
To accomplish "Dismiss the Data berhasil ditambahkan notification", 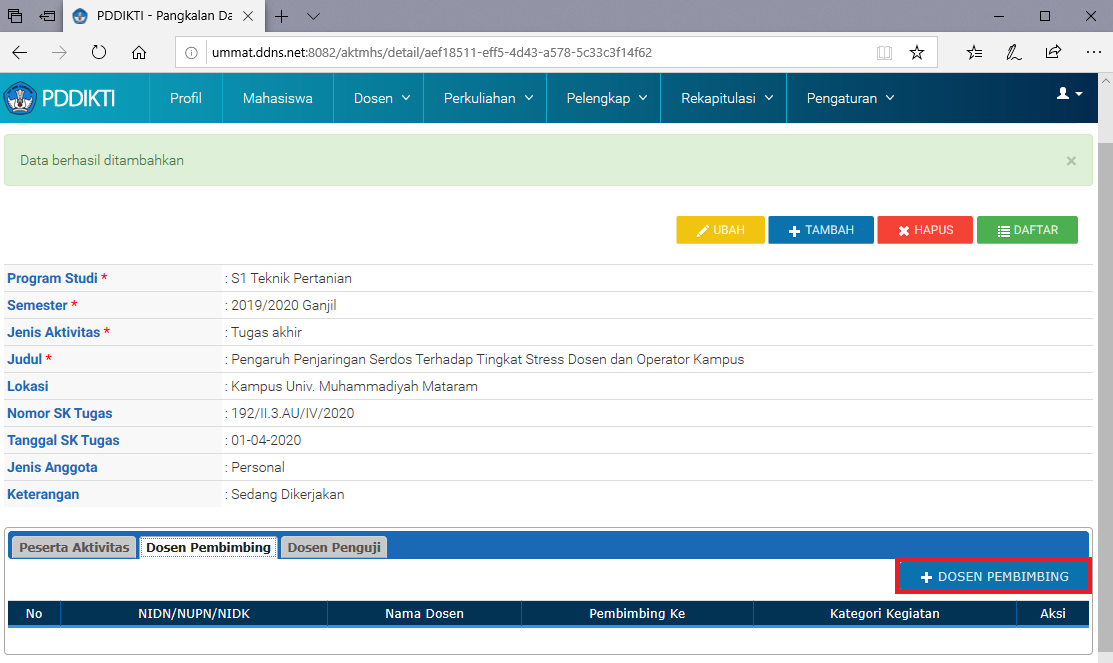I will click(x=1070, y=161).
